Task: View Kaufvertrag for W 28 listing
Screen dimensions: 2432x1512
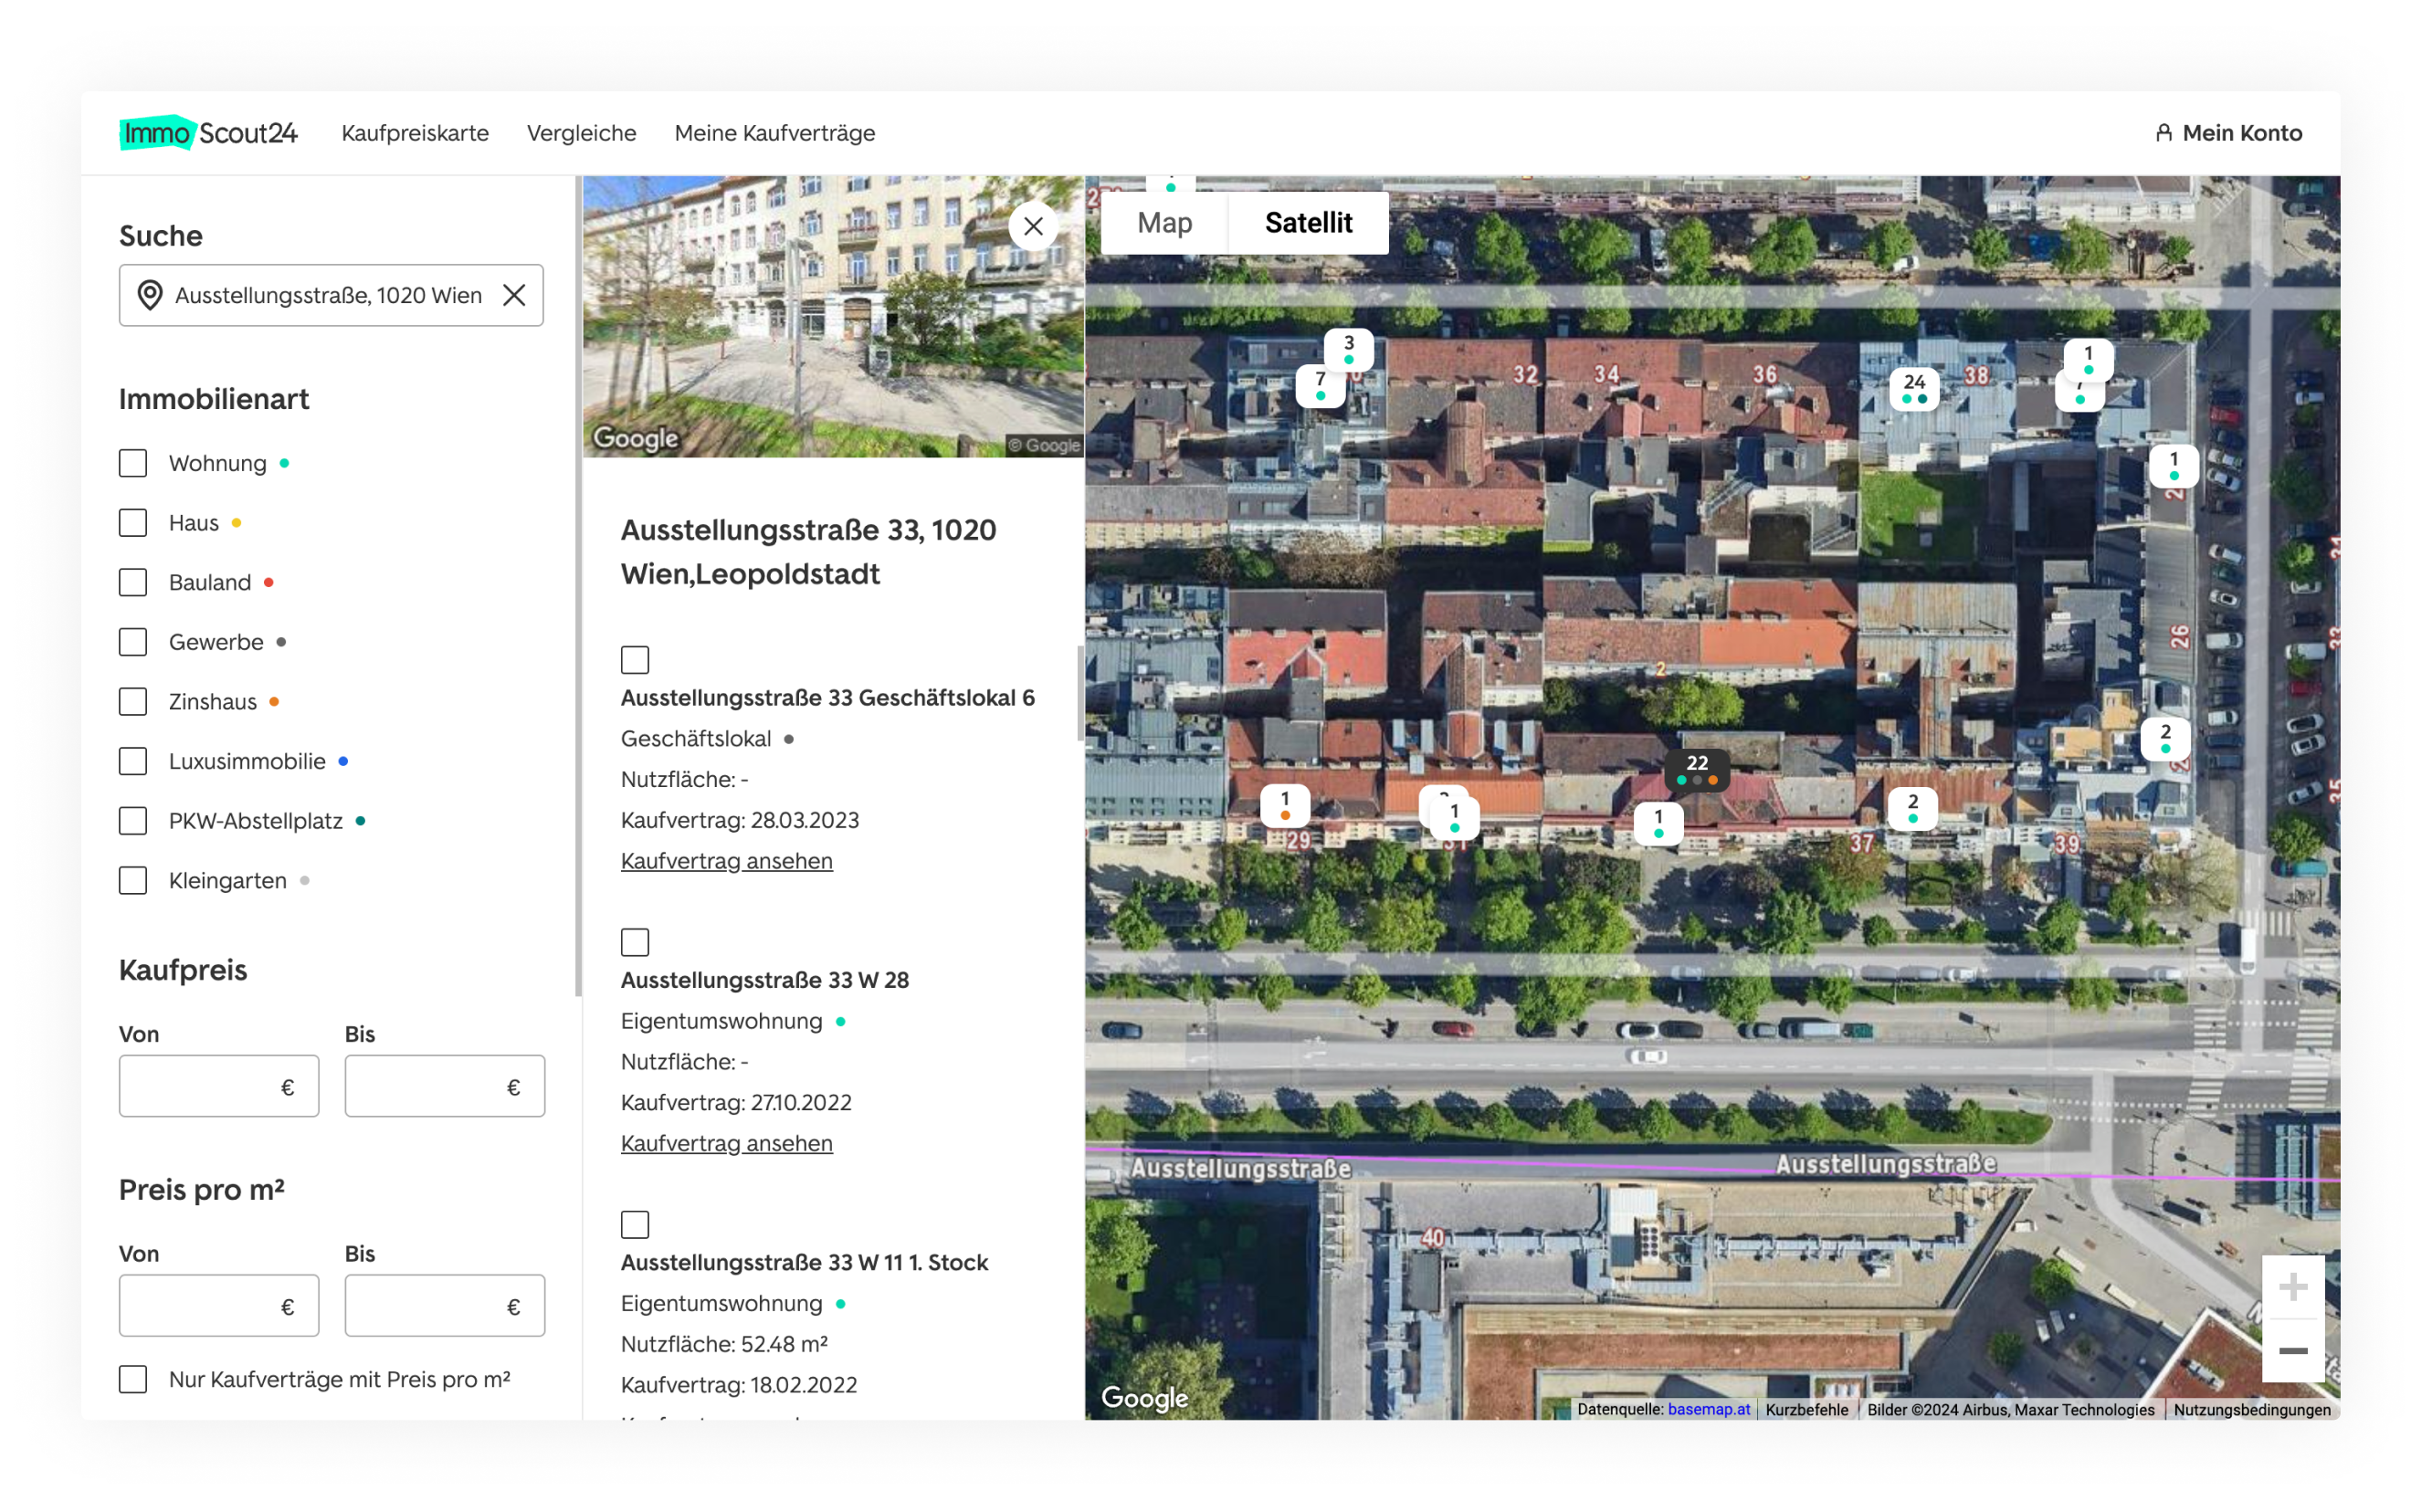Action: (727, 1143)
